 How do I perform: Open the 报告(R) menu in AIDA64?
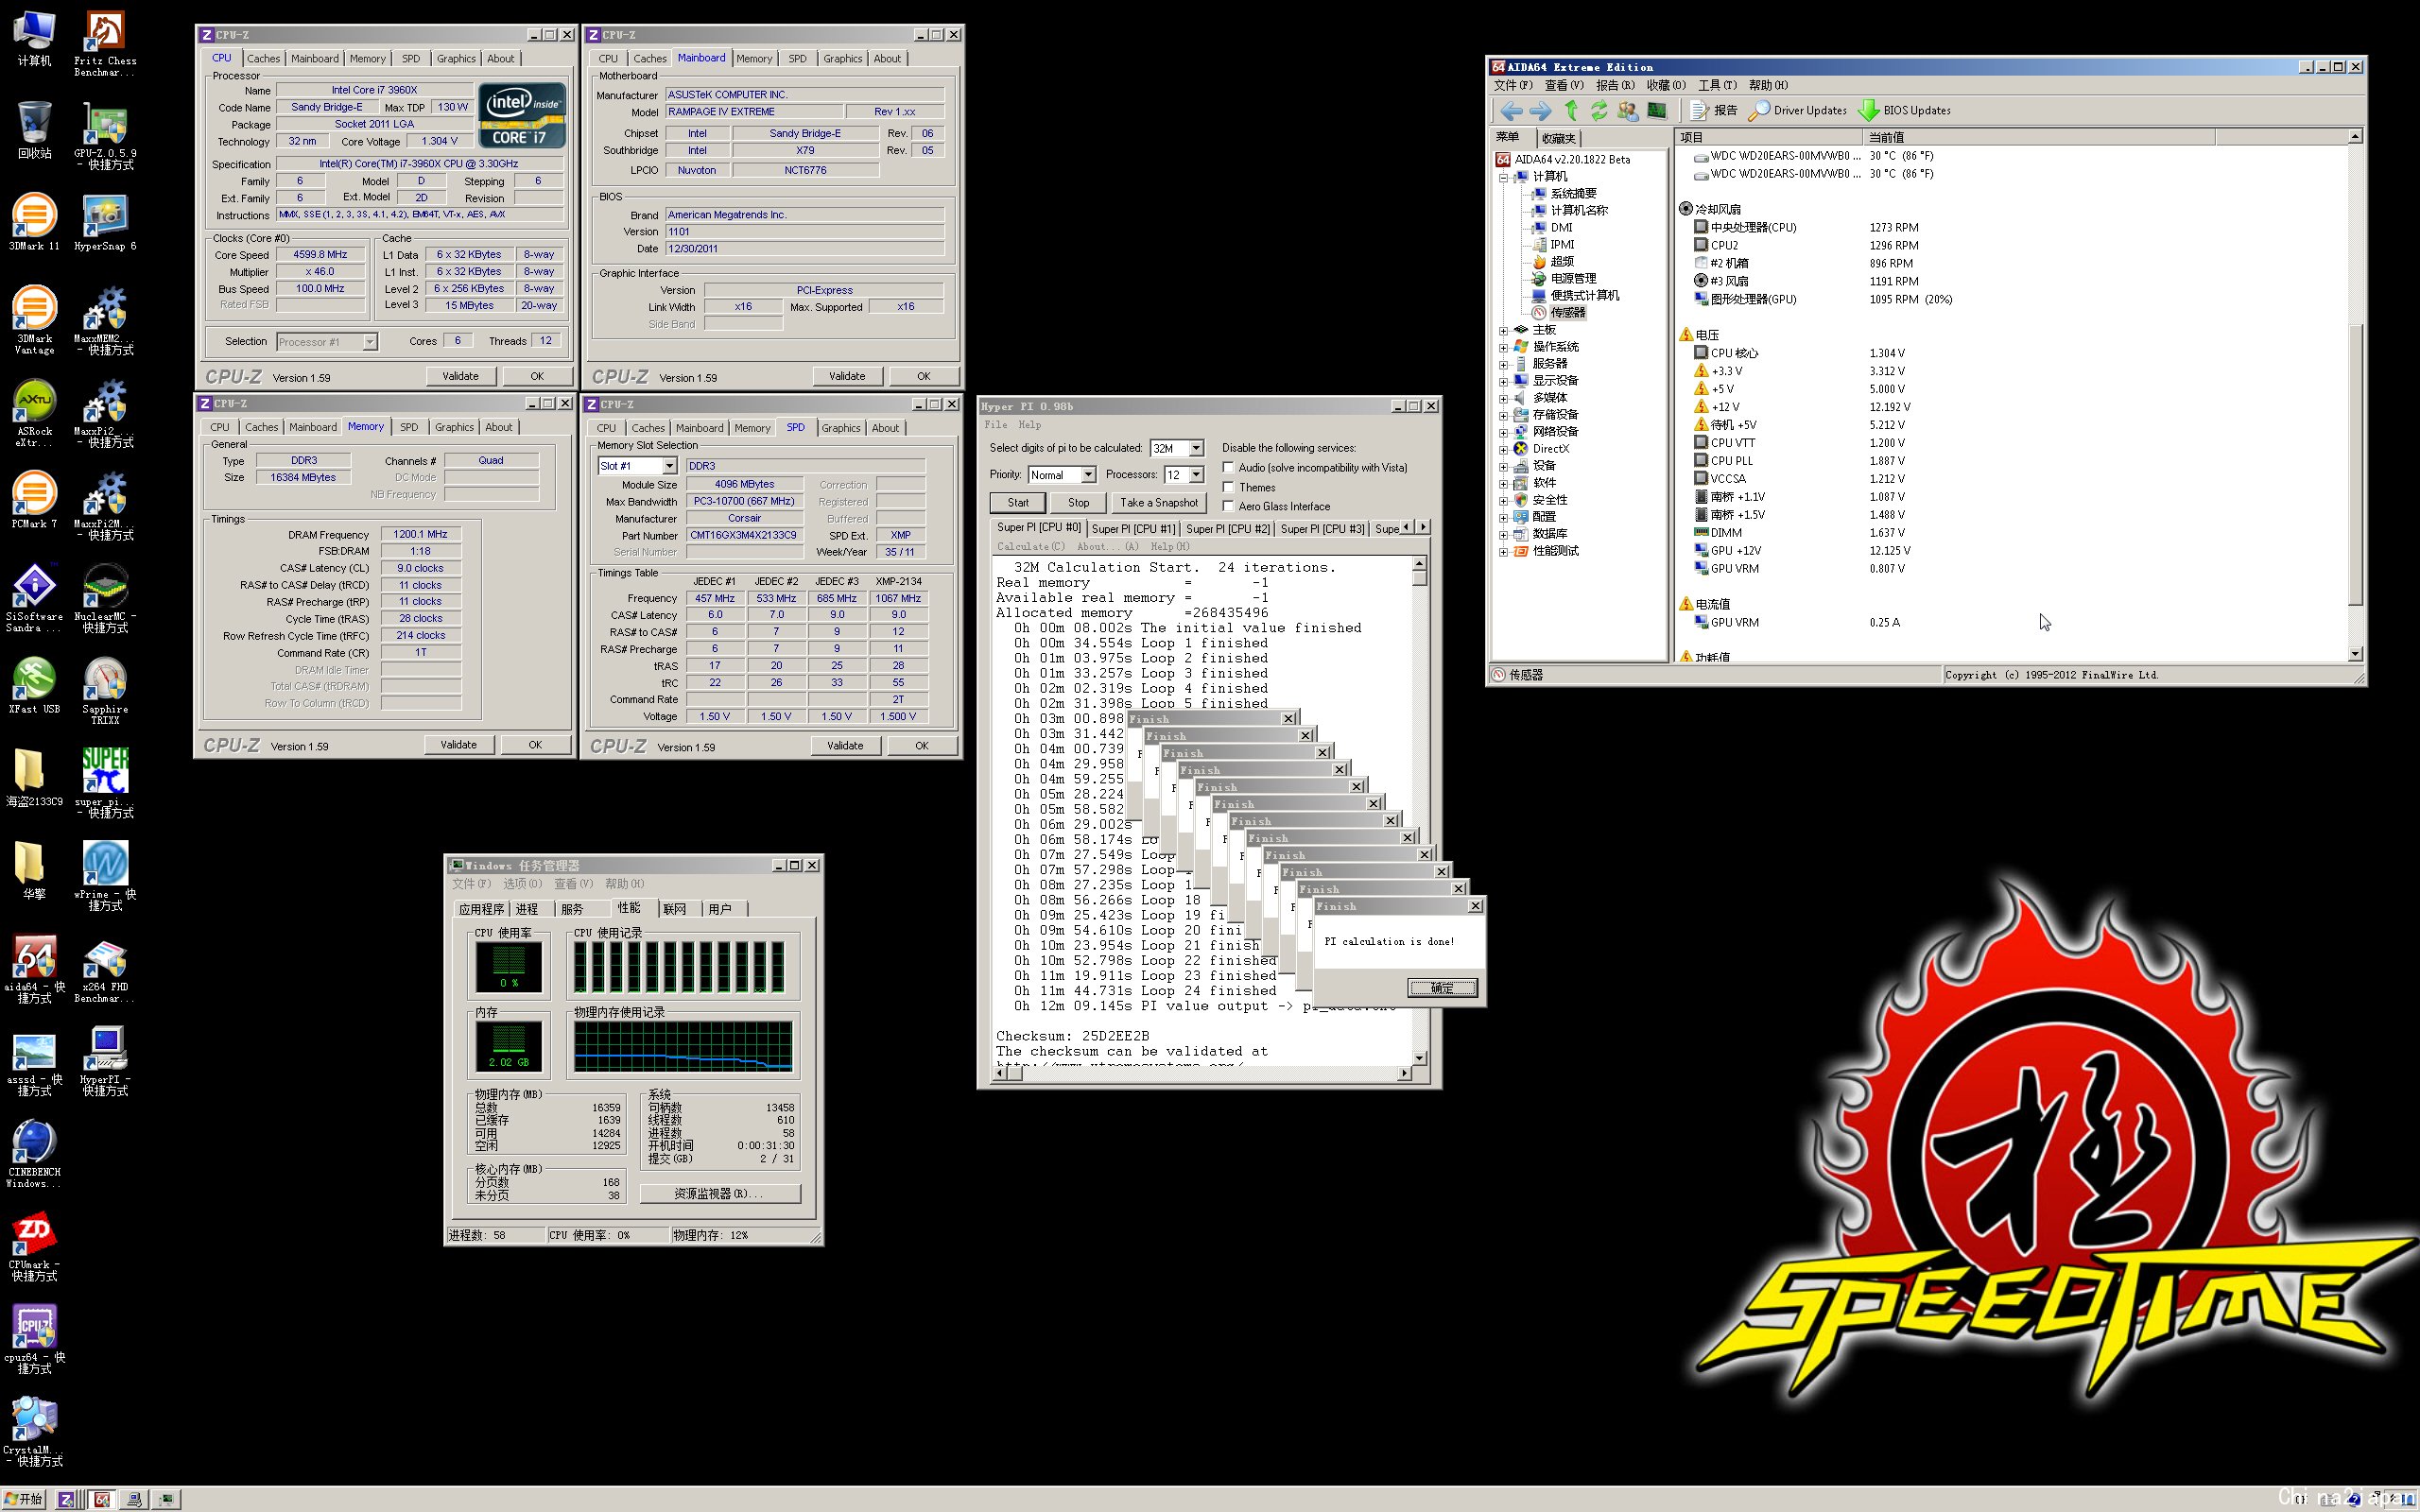1615,86
